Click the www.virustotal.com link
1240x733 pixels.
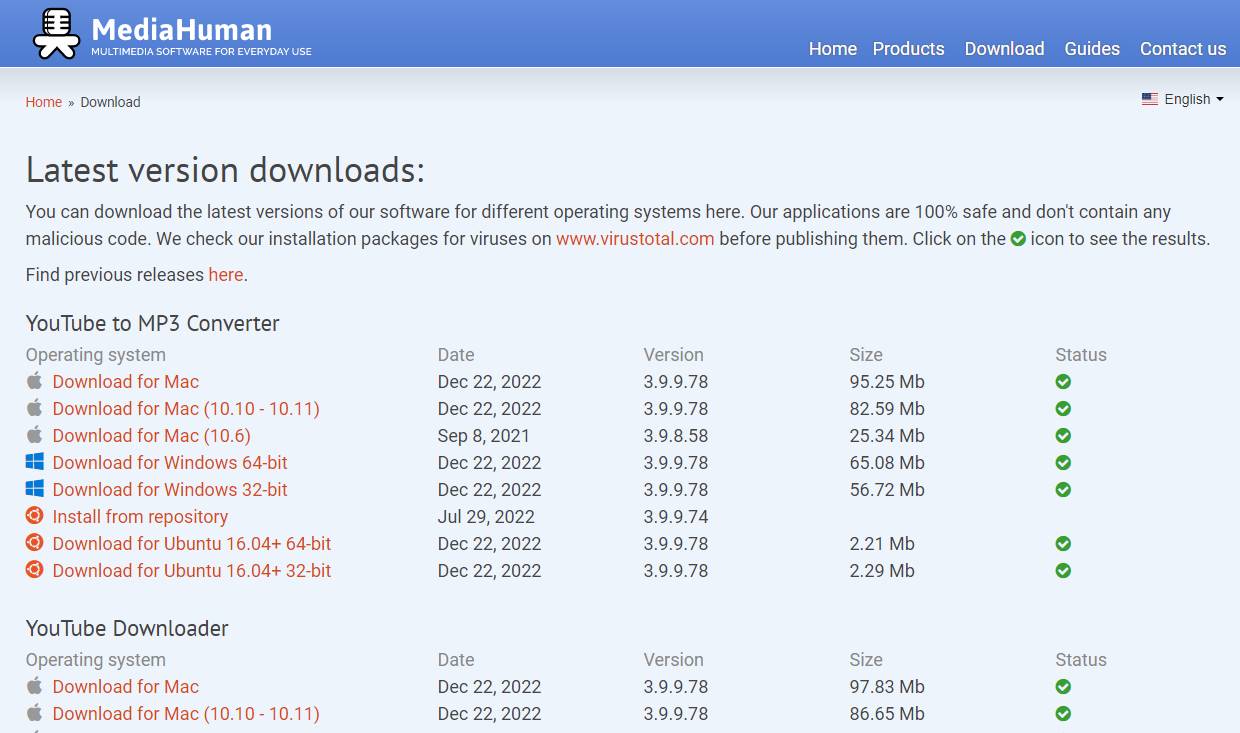tap(634, 239)
